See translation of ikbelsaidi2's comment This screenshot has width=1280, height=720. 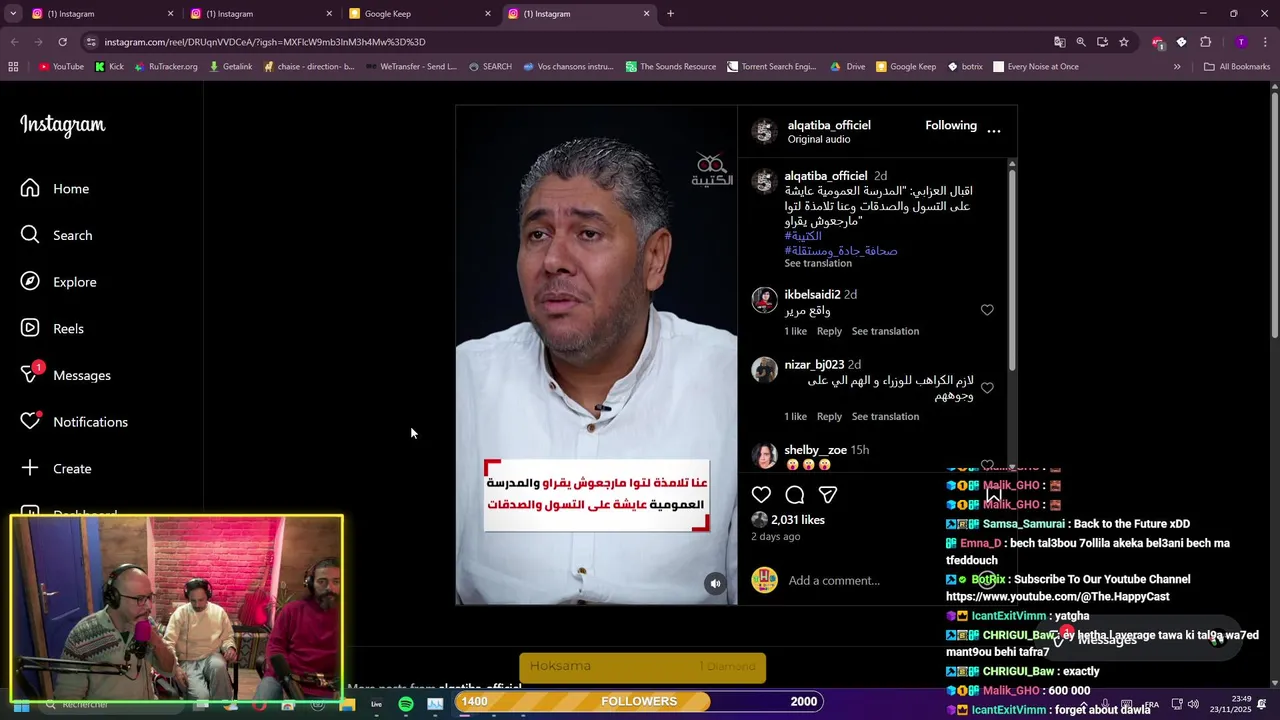pyautogui.click(x=885, y=331)
